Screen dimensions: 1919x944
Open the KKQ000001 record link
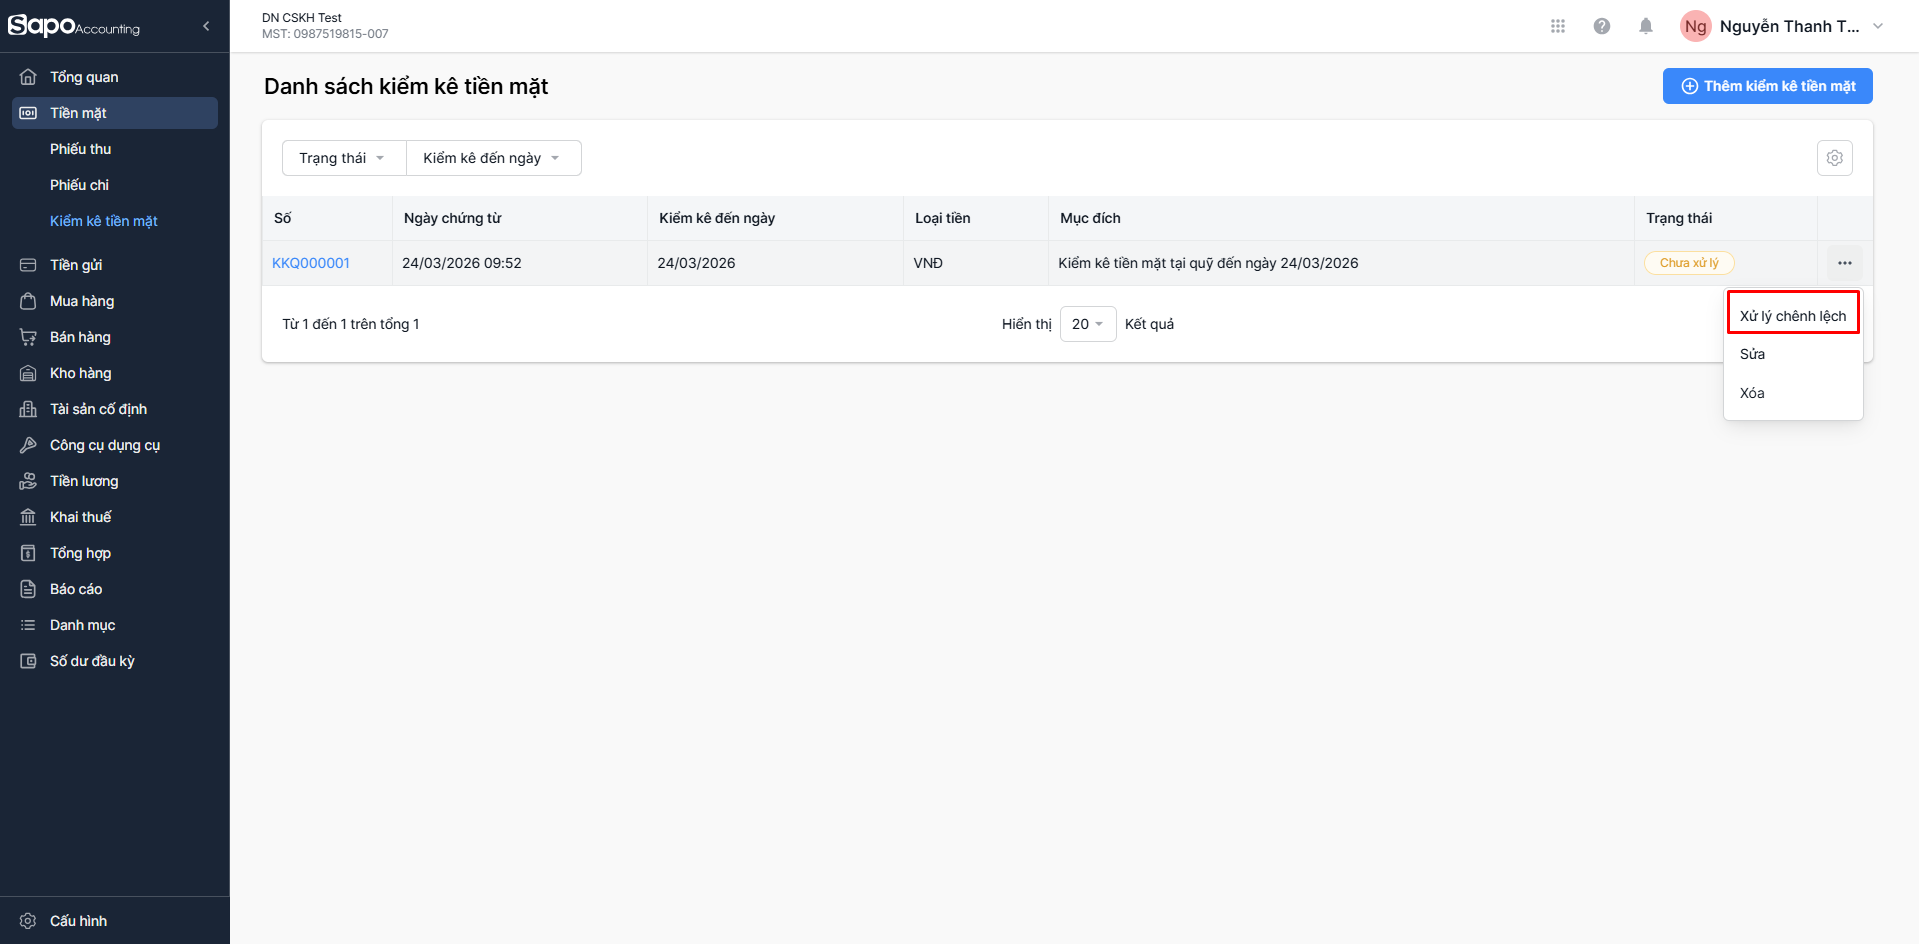coord(311,263)
